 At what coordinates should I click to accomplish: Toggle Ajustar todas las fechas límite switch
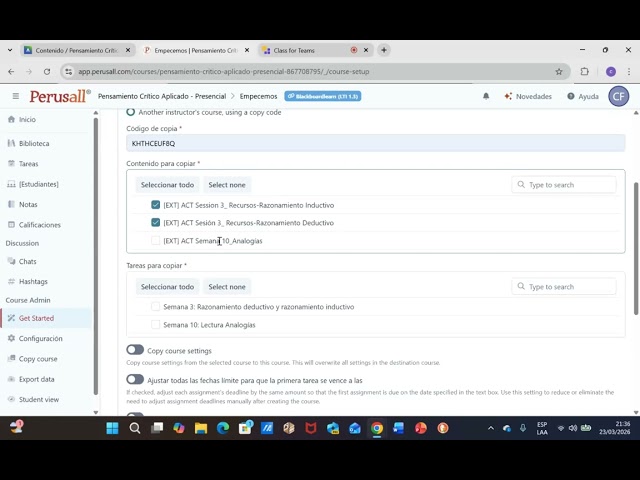135,379
